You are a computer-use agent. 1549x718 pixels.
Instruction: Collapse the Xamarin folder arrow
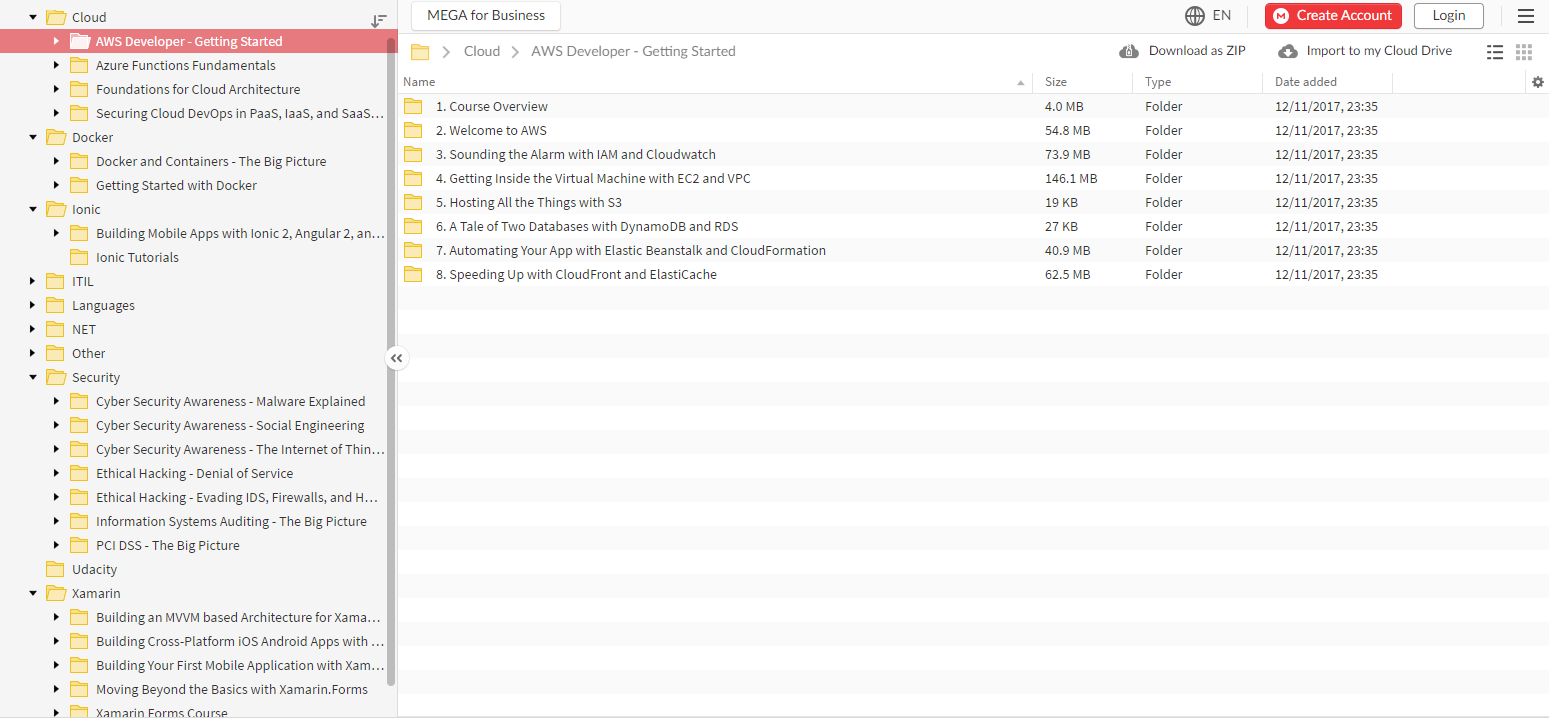(33, 593)
